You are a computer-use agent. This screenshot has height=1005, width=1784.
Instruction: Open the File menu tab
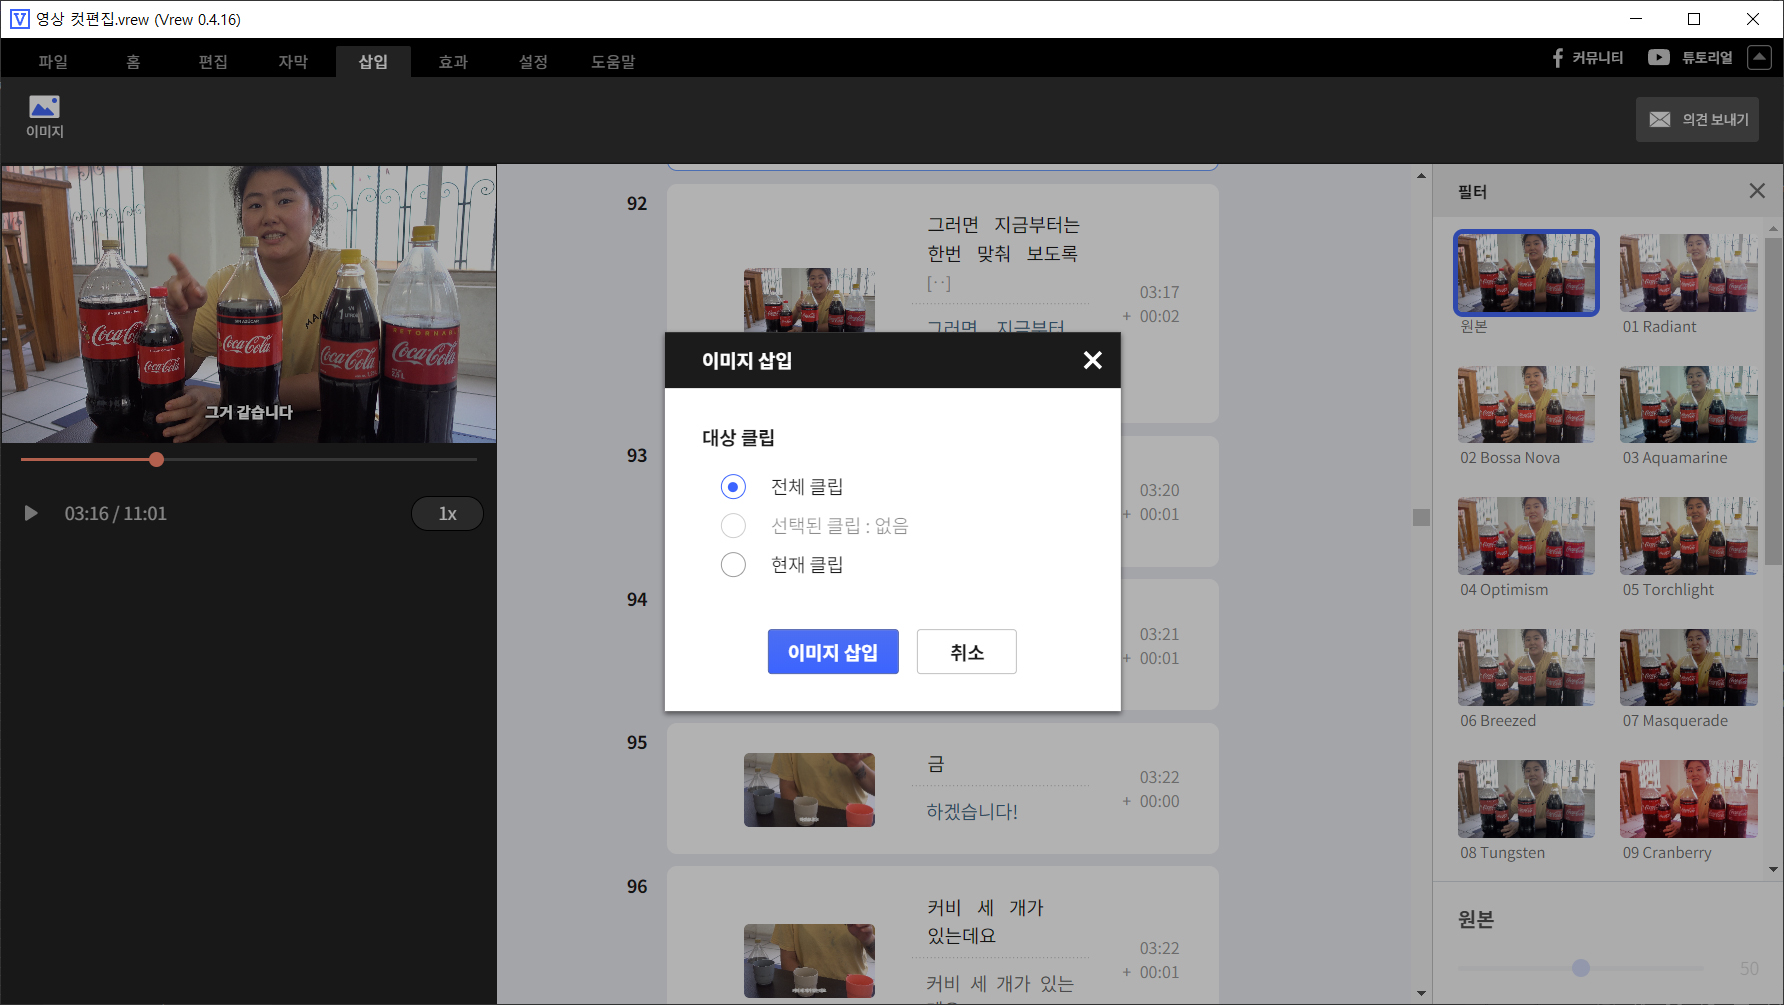coord(53,62)
